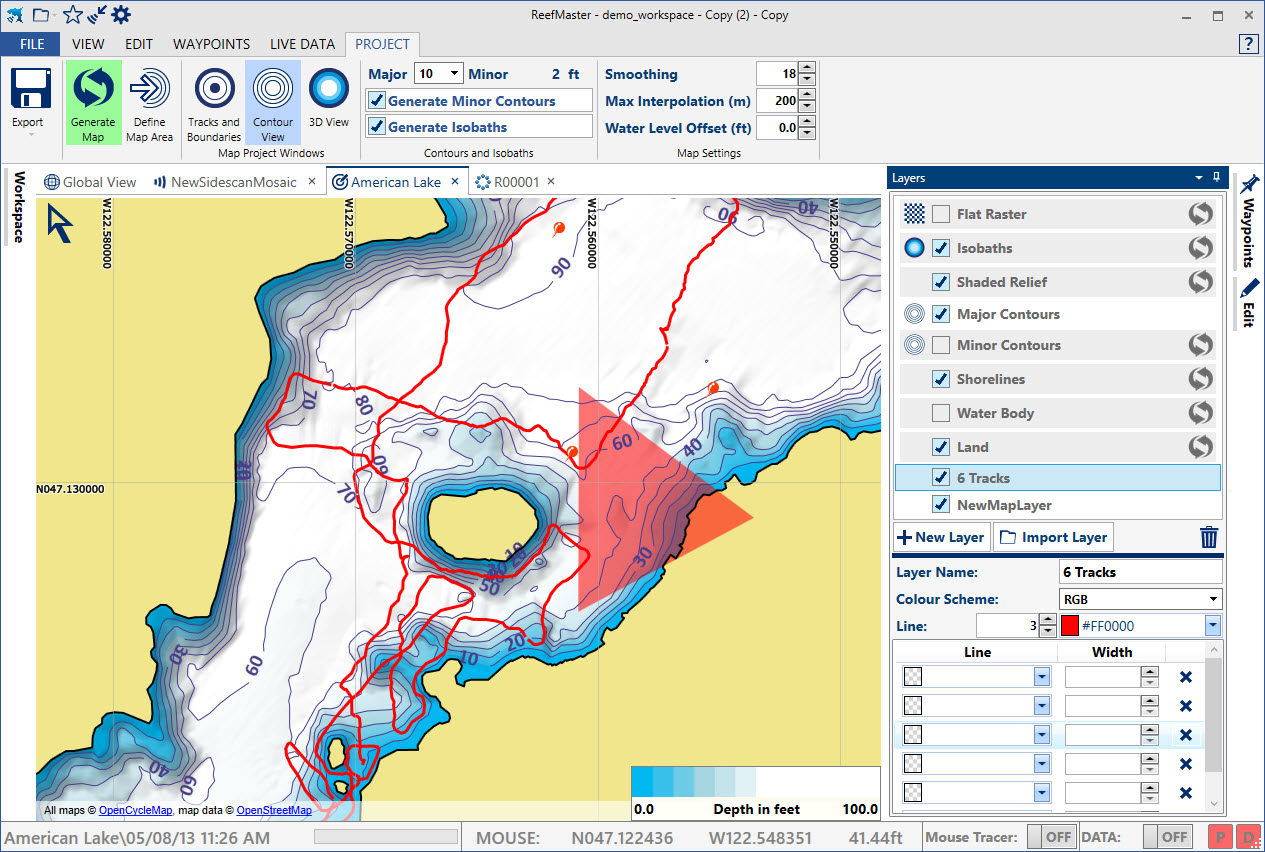
Task: Delete layer using the trash can icon
Action: (x=1209, y=537)
